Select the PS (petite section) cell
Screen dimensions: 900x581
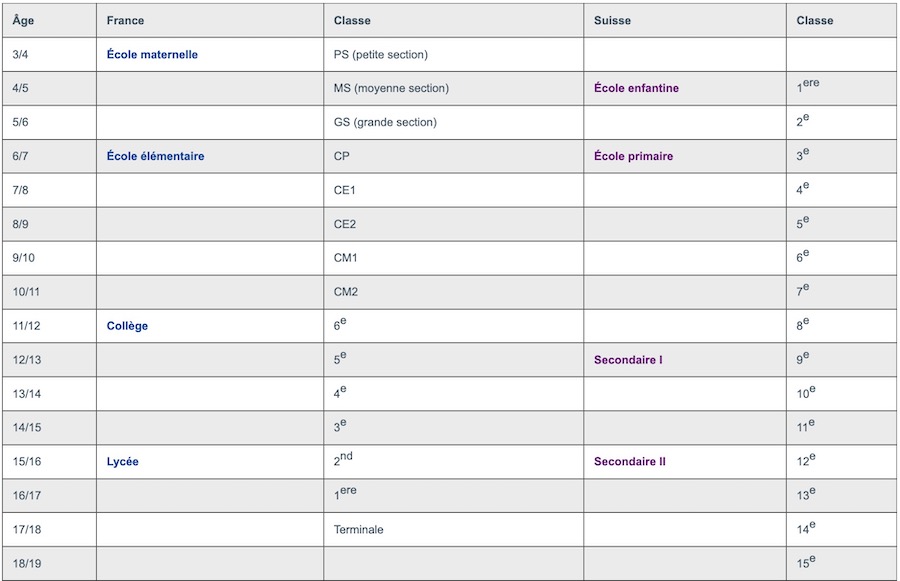coord(380,55)
